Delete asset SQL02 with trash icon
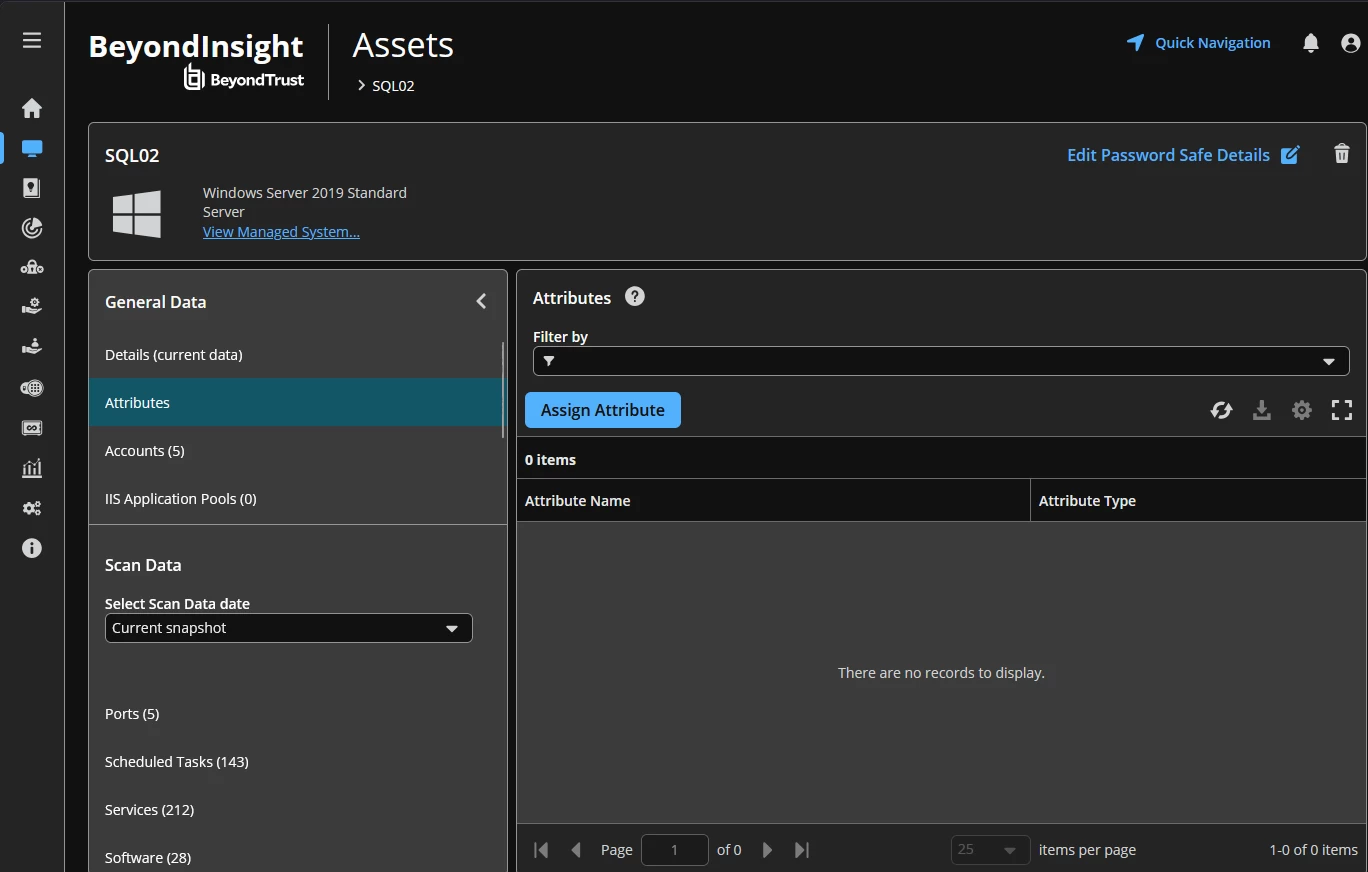Screen dimensions: 1368x872 point(1342,154)
